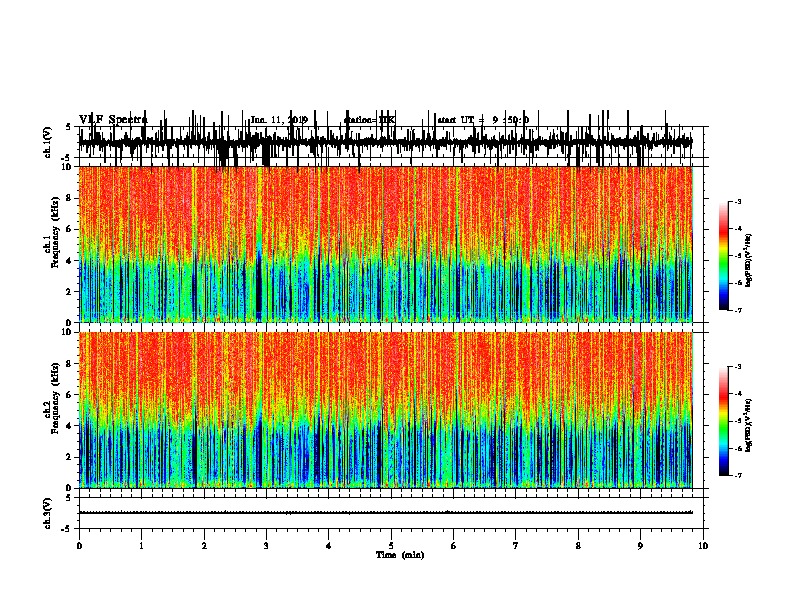Click the '-3' label on ch.1 colorbar
This screenshot has height=612, width=792.
pyautogui.click(x=738, y=201)
